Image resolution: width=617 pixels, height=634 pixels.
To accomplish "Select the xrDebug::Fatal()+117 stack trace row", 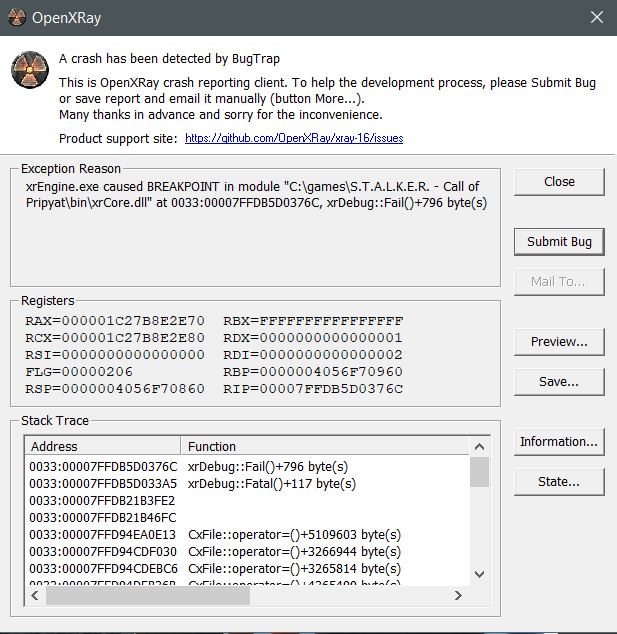I will (247, 484).
